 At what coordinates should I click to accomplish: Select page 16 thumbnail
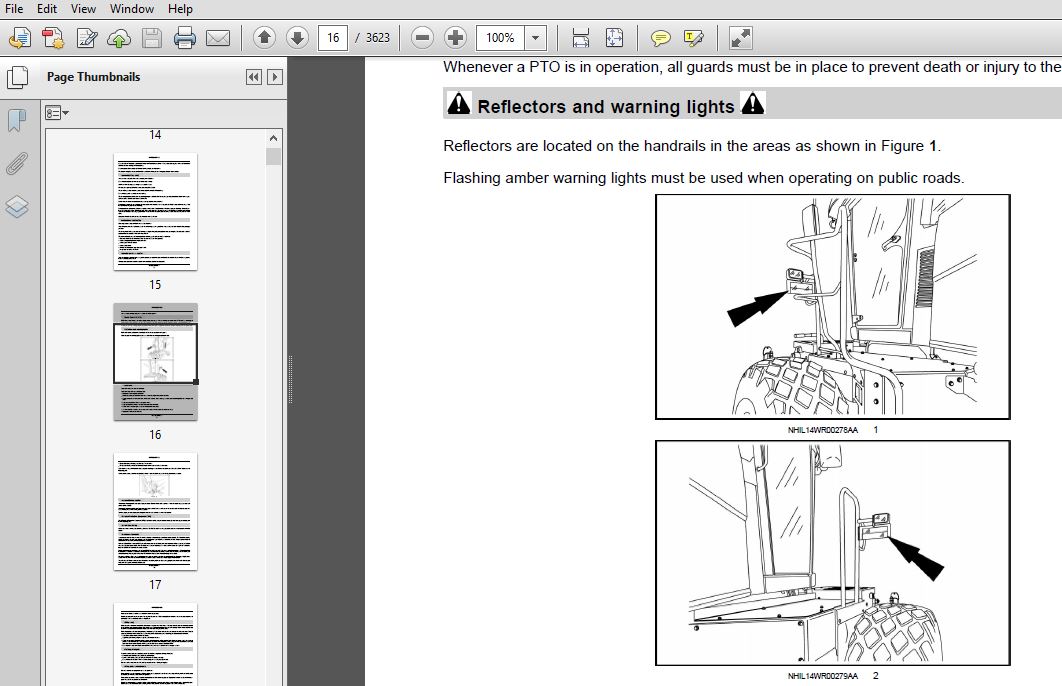click(x=155, y=362)
